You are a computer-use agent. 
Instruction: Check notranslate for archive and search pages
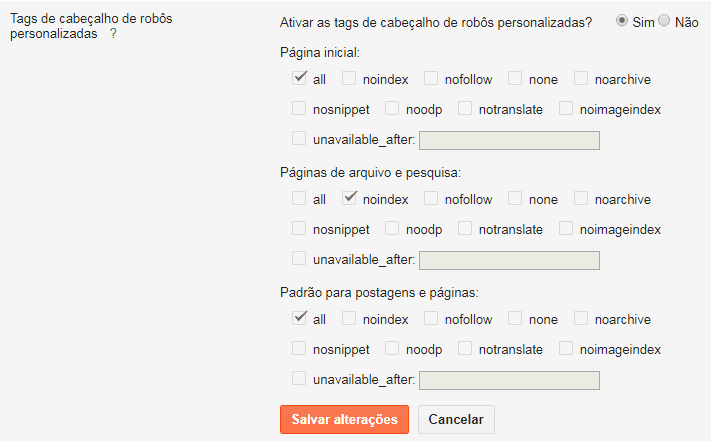pyautogui.click(x=465, y=228)
